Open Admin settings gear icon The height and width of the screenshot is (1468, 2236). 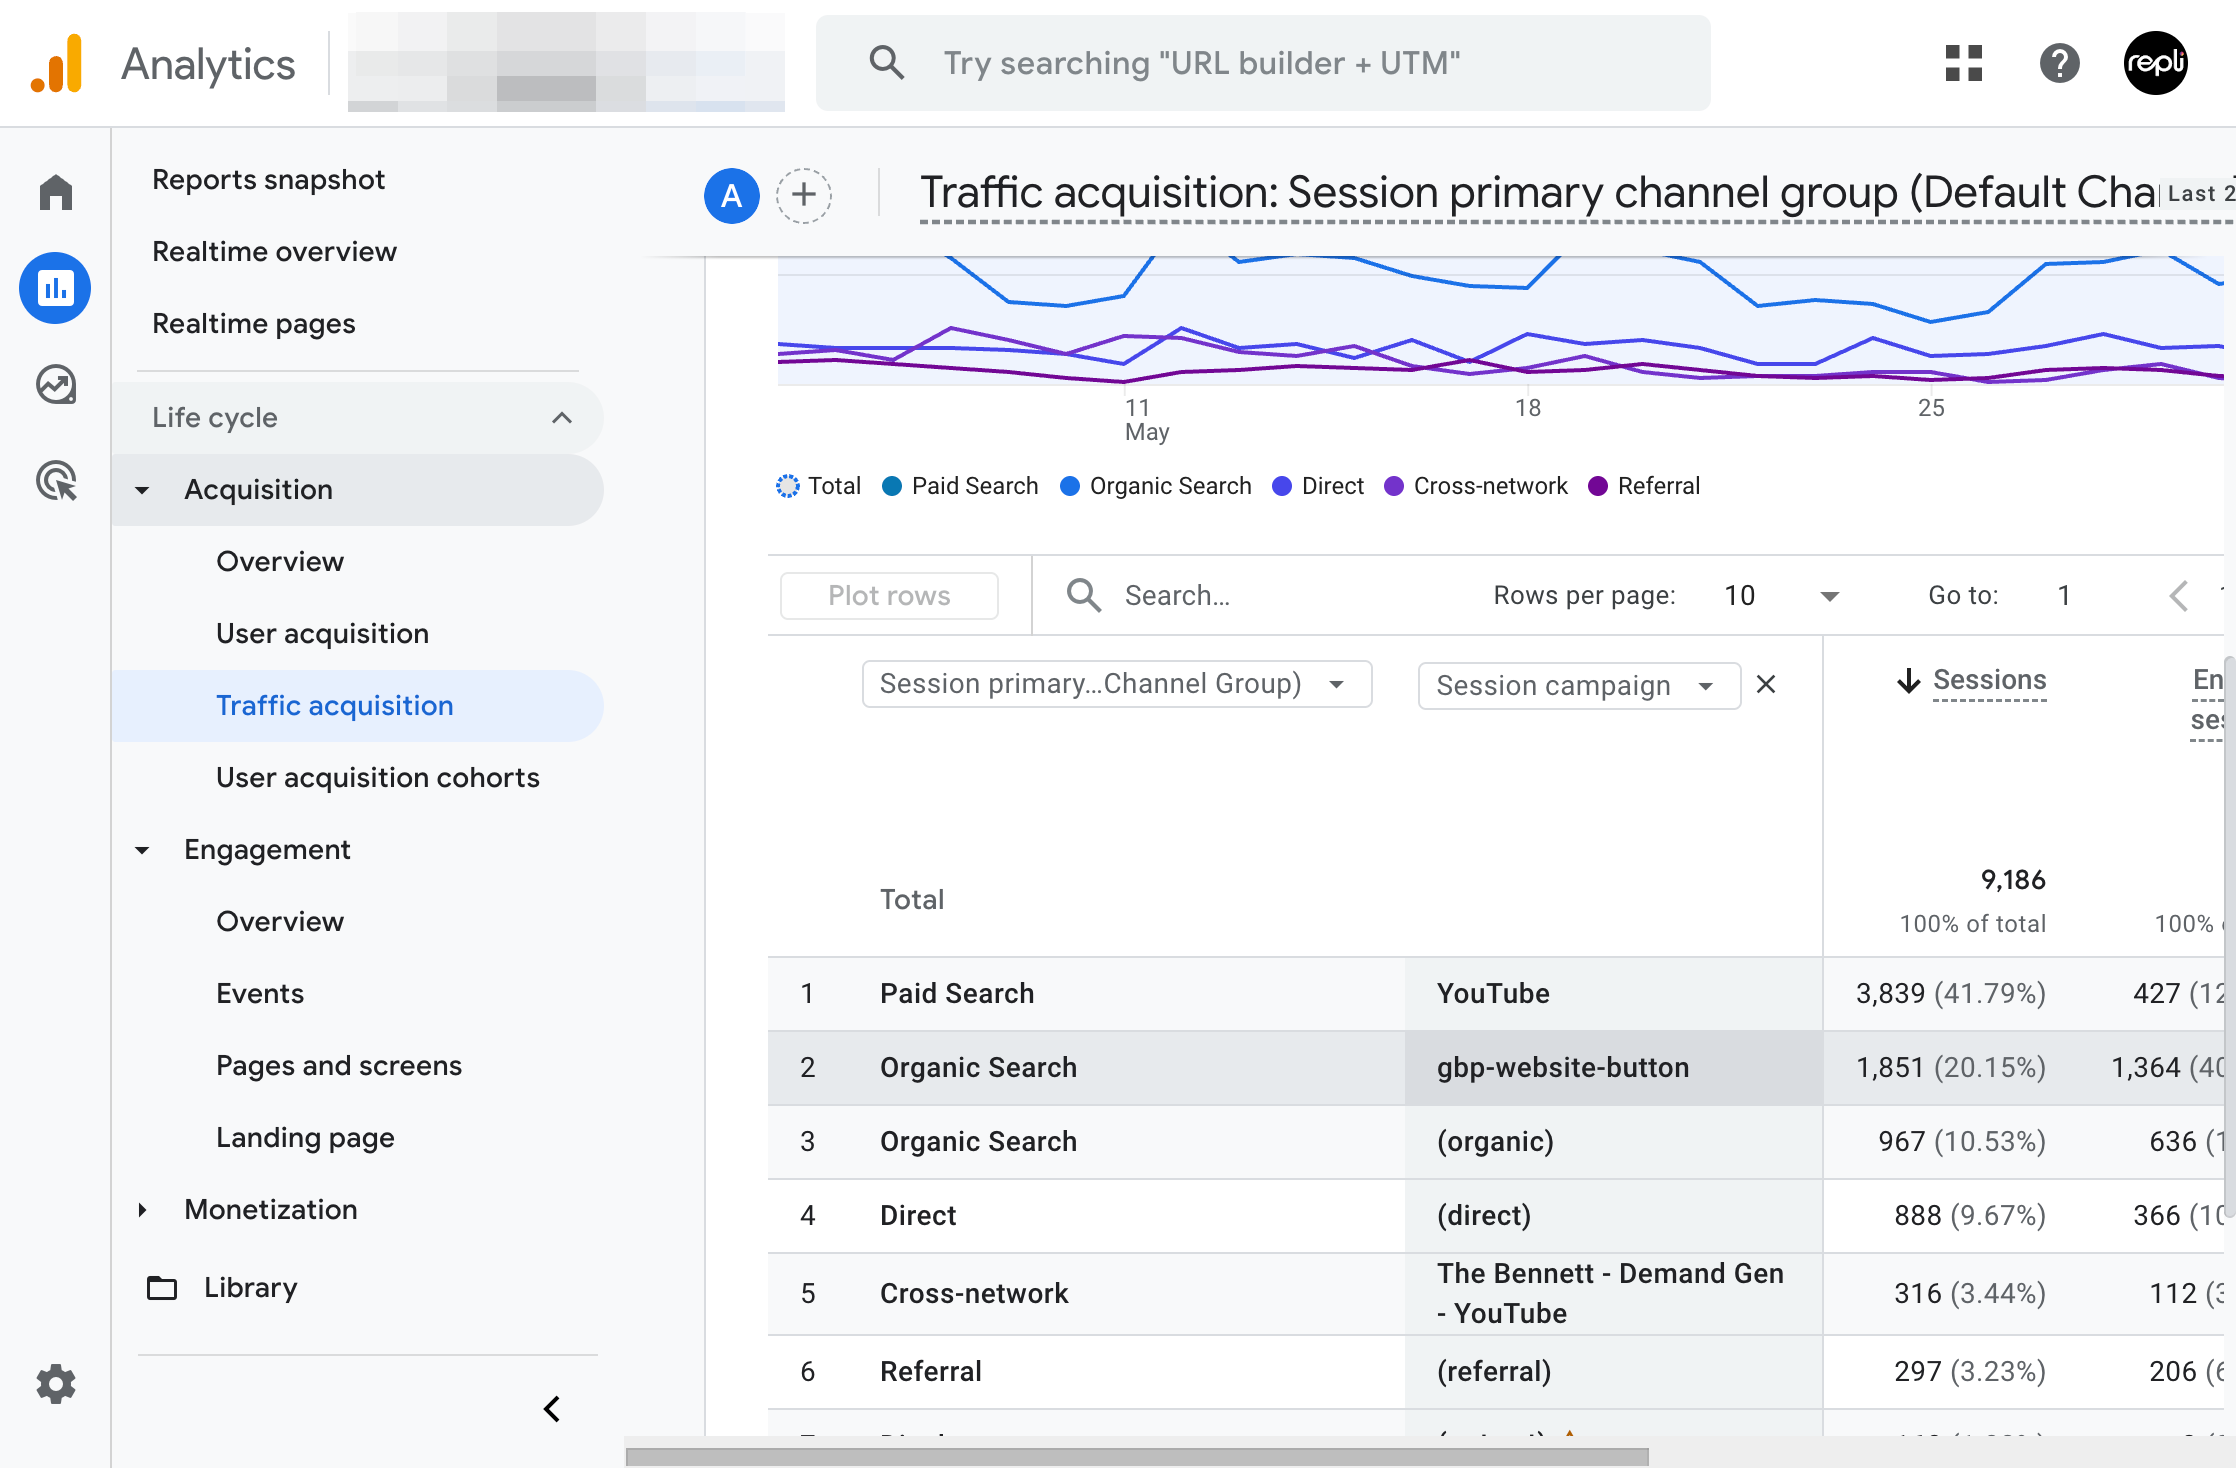click(56, 1384)
